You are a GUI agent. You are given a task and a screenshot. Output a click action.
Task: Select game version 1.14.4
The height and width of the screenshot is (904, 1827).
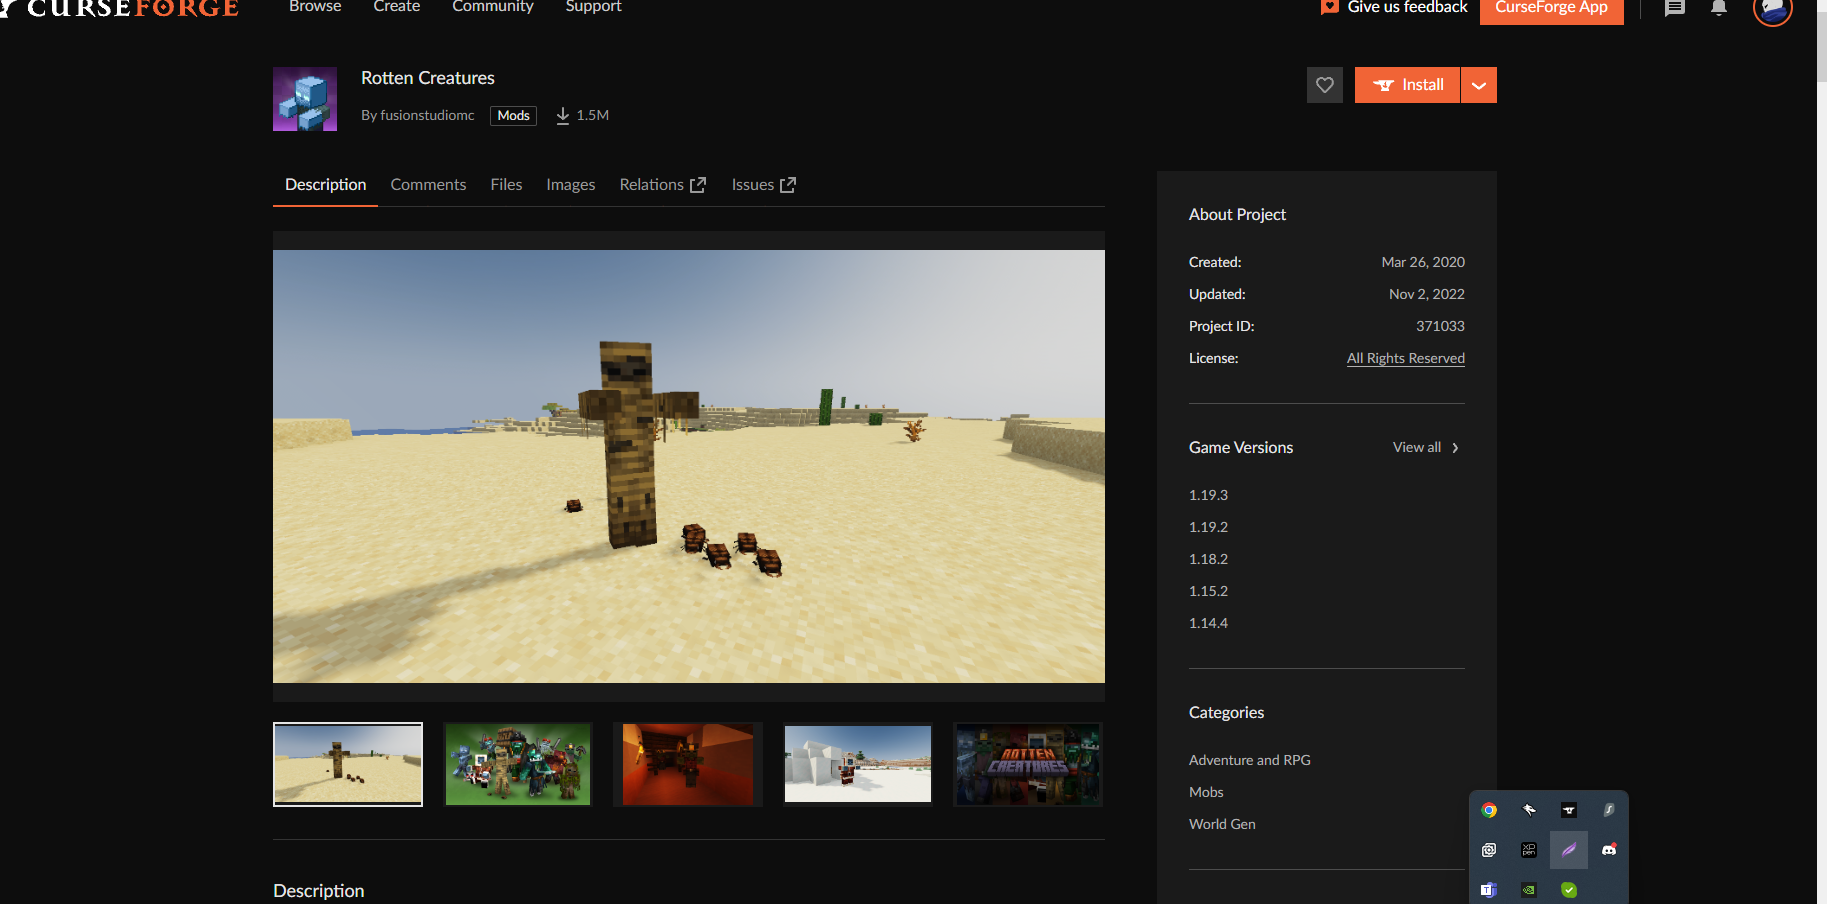(1208, 623)
